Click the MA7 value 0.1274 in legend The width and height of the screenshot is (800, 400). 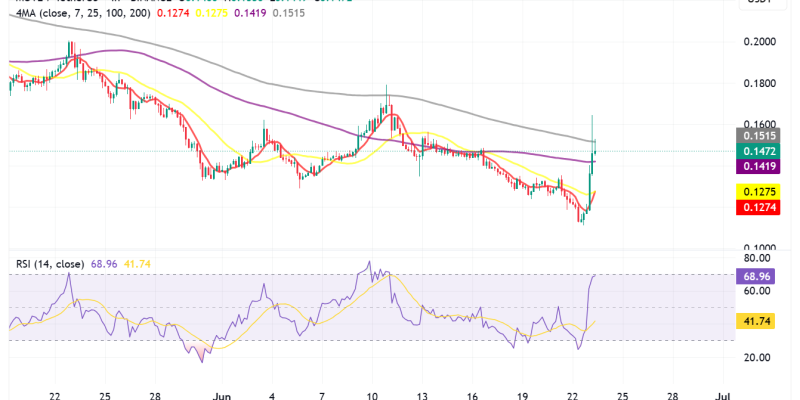click(172, 14)
